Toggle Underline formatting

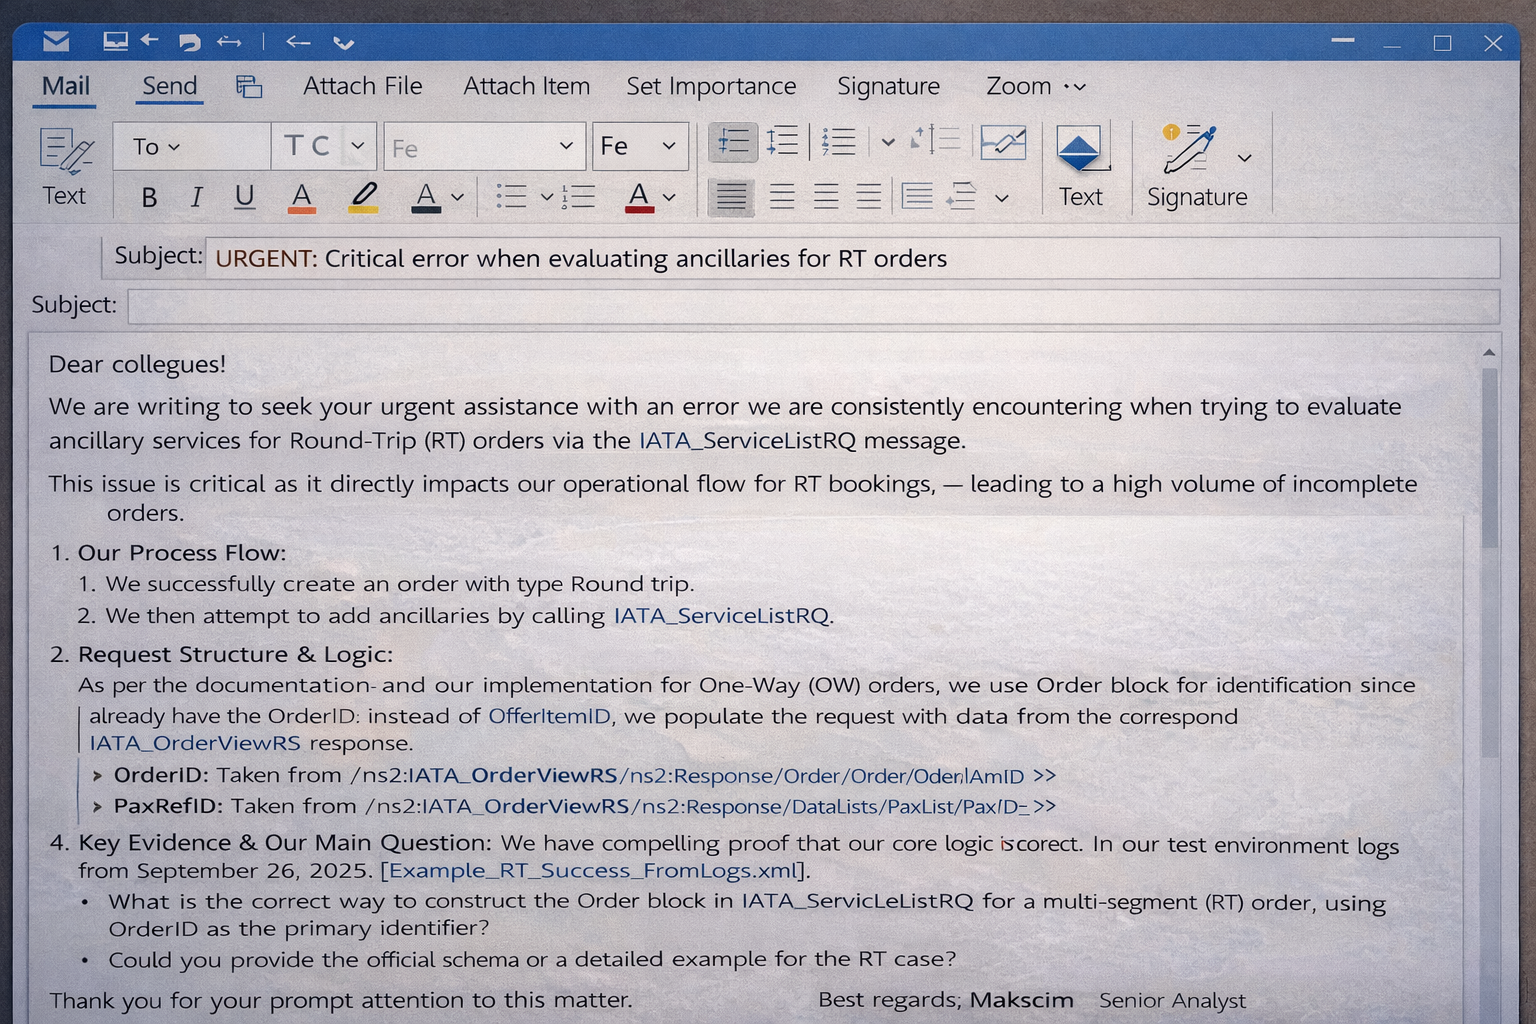coord(244,197)
